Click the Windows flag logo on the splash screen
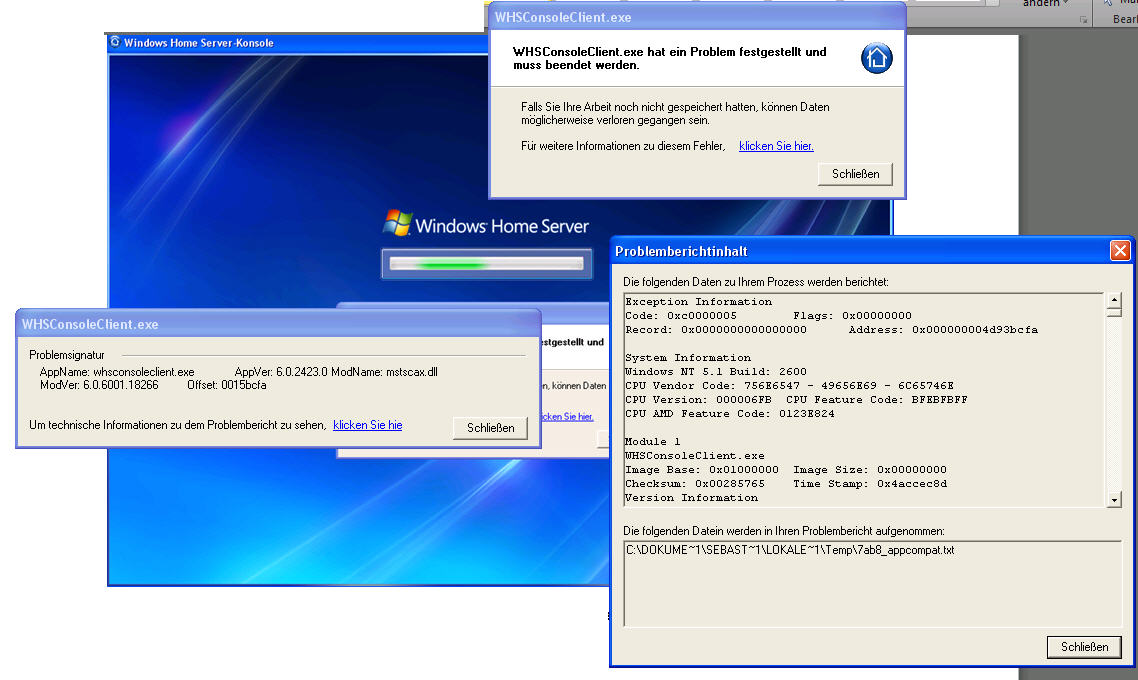The width and height of the screenshot is (1138, 680). [397, 223]
